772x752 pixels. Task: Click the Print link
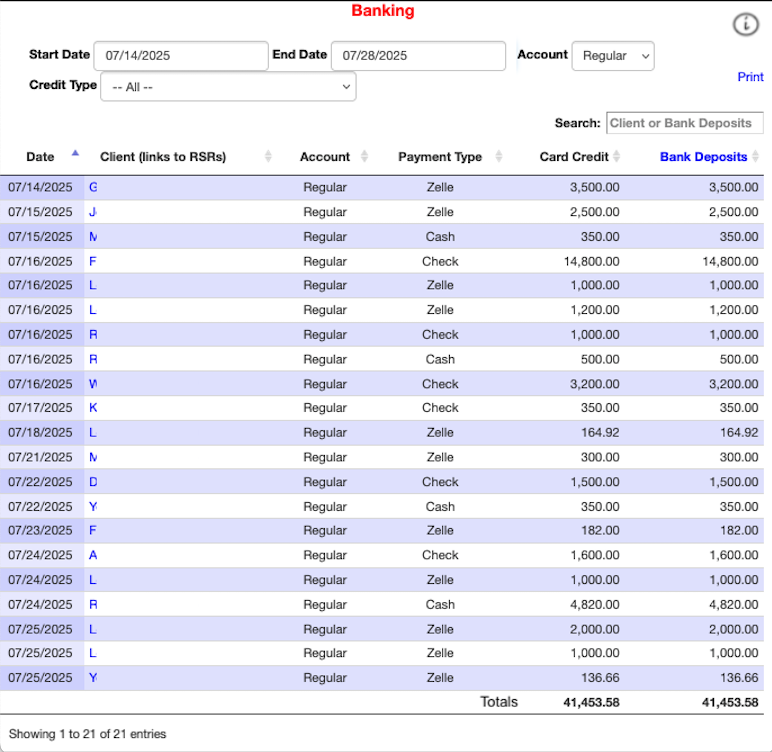coord(750,77)
